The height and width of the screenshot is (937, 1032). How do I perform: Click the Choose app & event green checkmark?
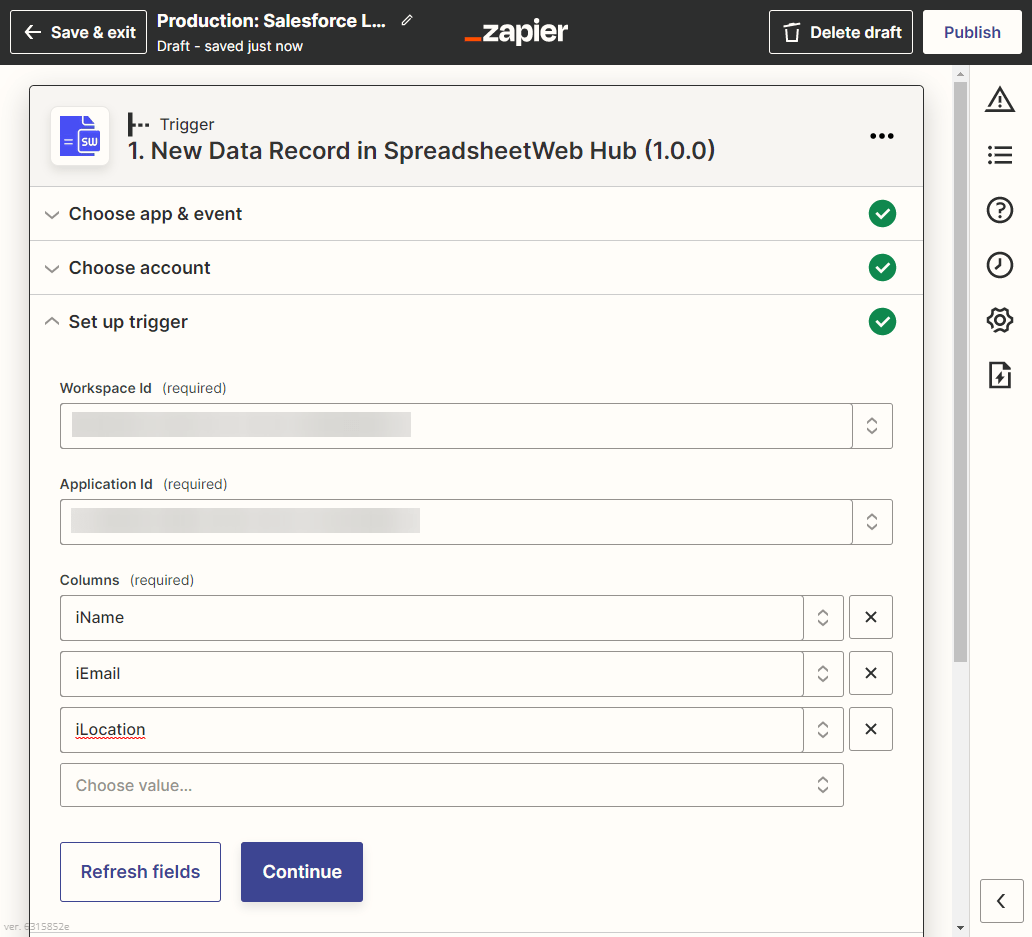point(882,214)
